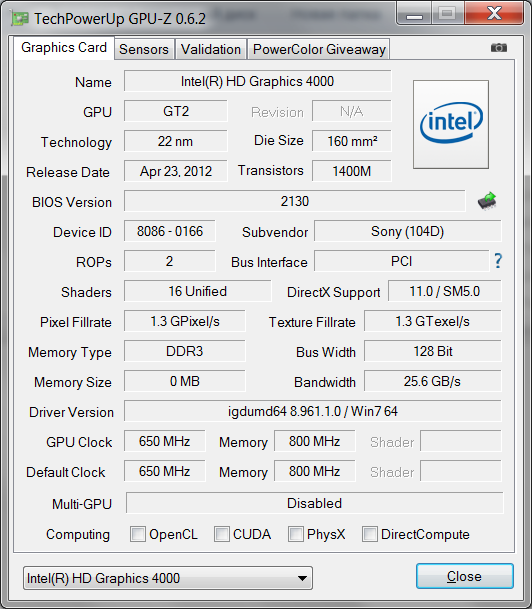532x609 pixels.
Task: Toggle the CUDA checkbox
Action: 222,534
